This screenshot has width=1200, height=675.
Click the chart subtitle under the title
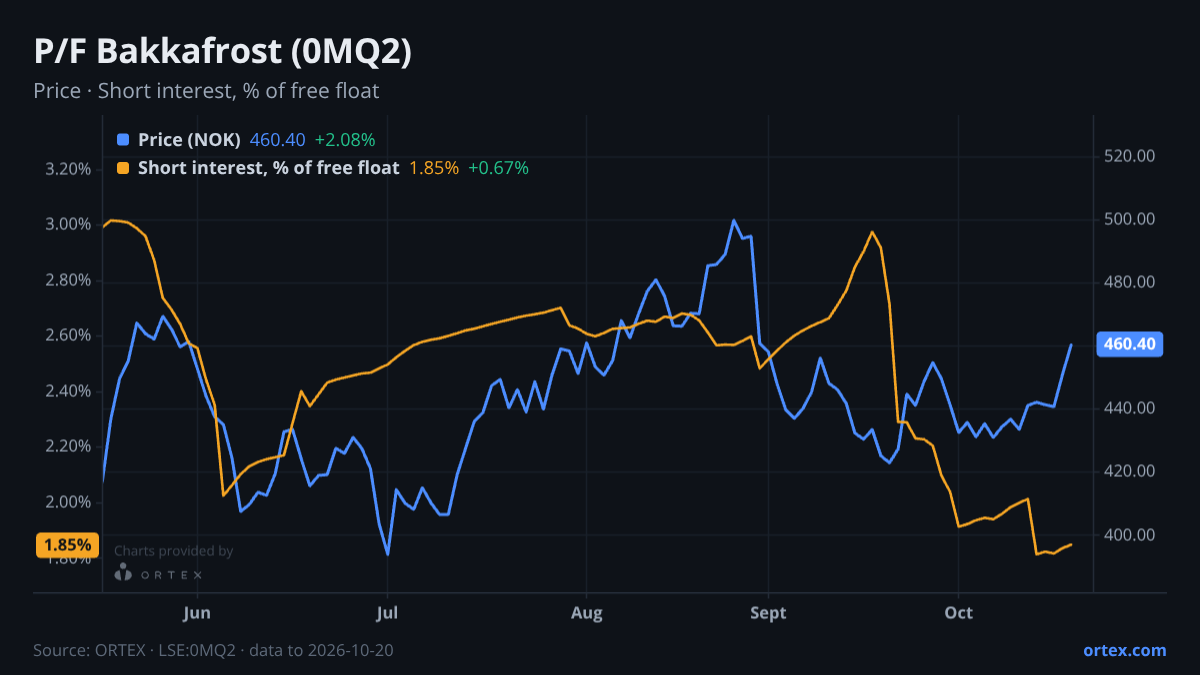click(x=206, y=91)
